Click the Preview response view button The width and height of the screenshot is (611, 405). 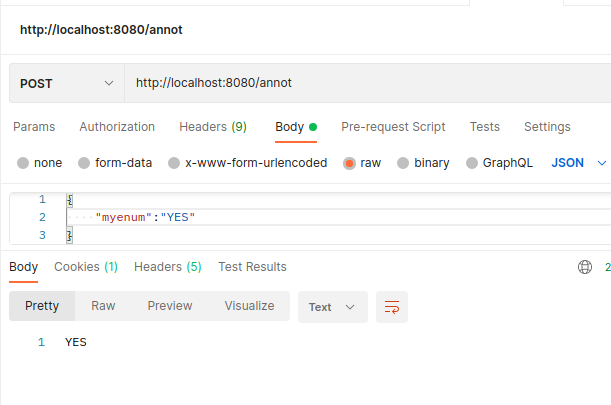coord(170,306)
